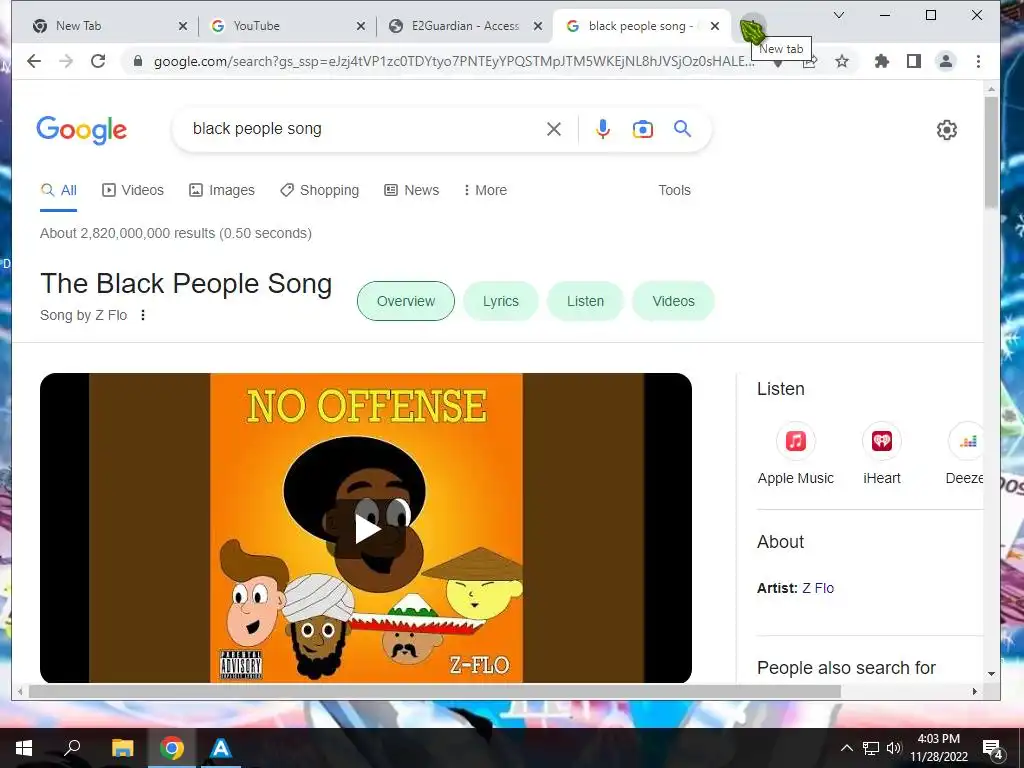Click the vertical scrollbar thumb

(991, 152)
